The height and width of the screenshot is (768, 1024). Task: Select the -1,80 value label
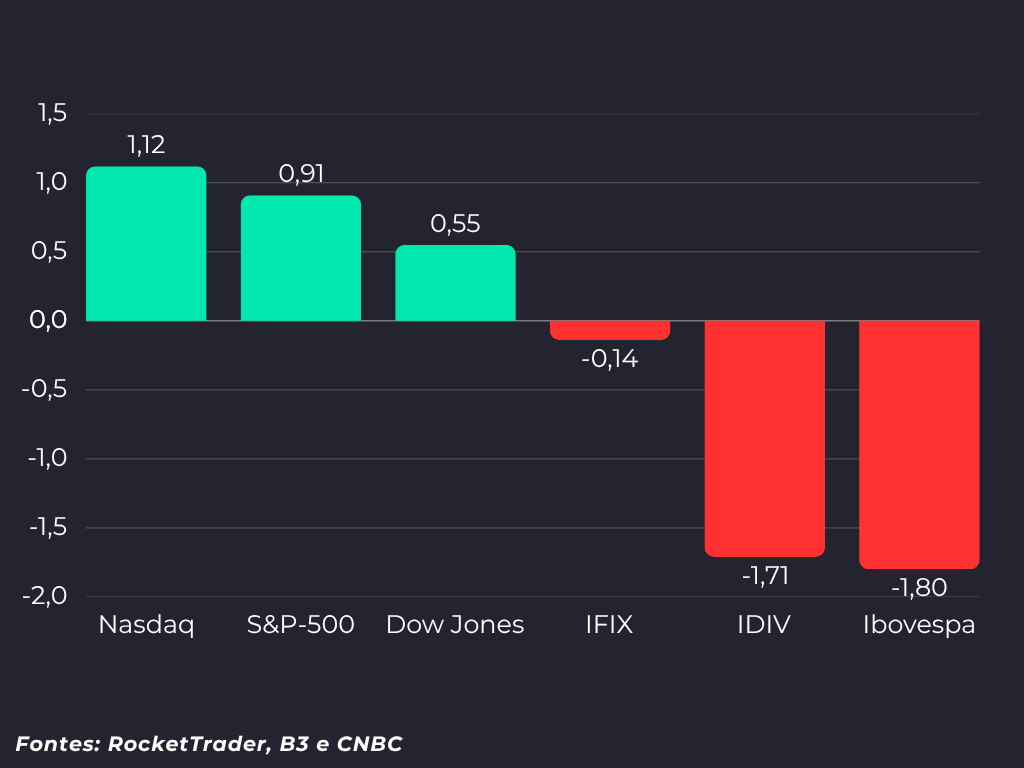pos(920,588)
